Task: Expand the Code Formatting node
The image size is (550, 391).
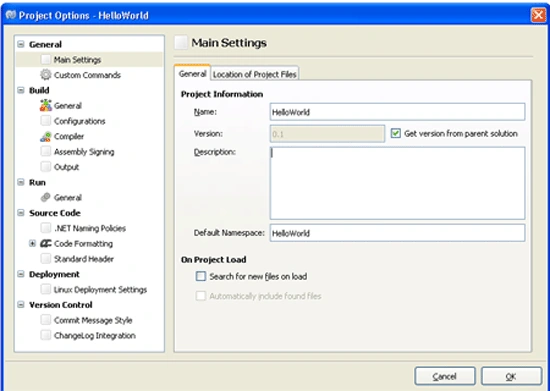Action: coord(33,243)
